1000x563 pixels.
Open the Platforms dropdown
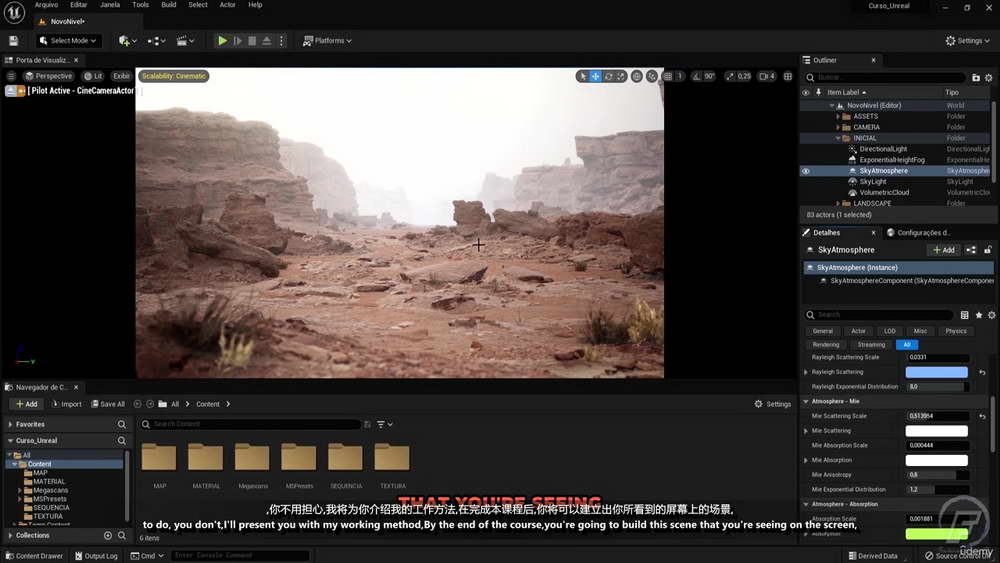327,41
